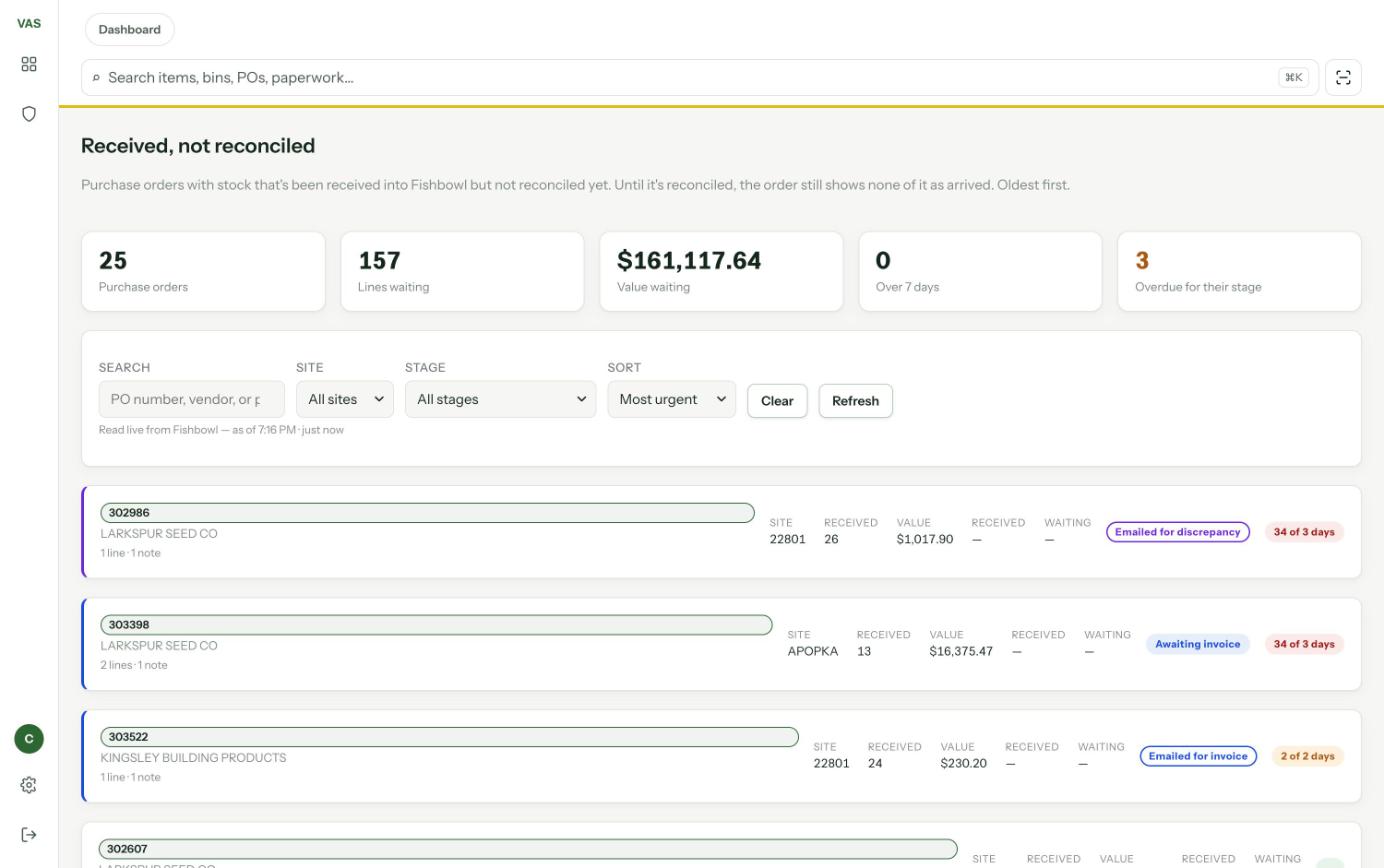
Task: Click value $1,017.90
Action: pos(925,539)
